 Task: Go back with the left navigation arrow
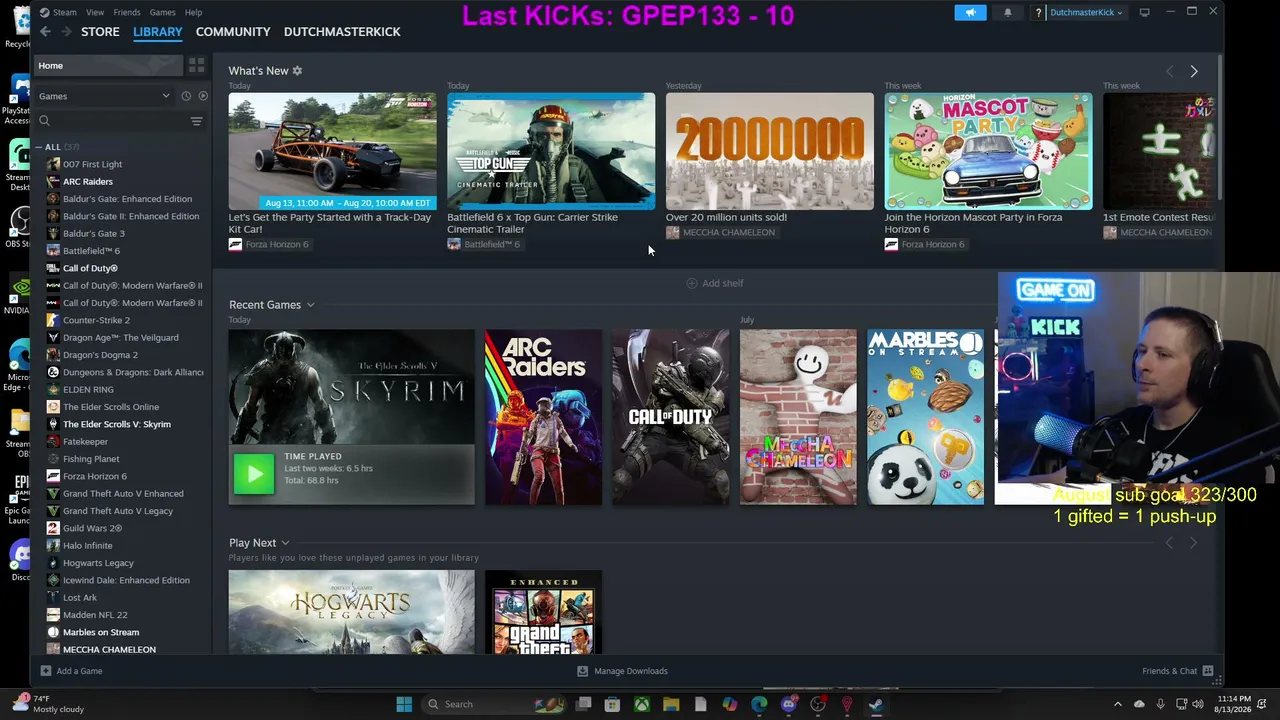pos(45,32)
